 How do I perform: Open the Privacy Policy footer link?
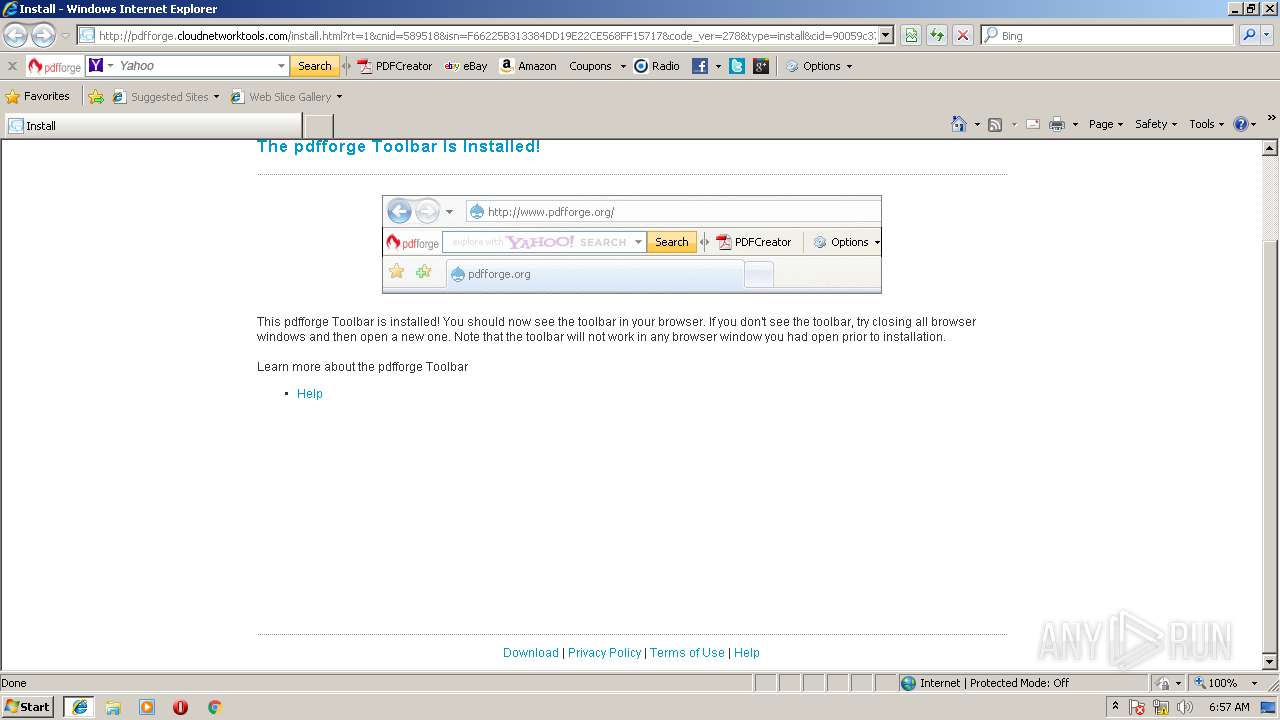[605, 653]
